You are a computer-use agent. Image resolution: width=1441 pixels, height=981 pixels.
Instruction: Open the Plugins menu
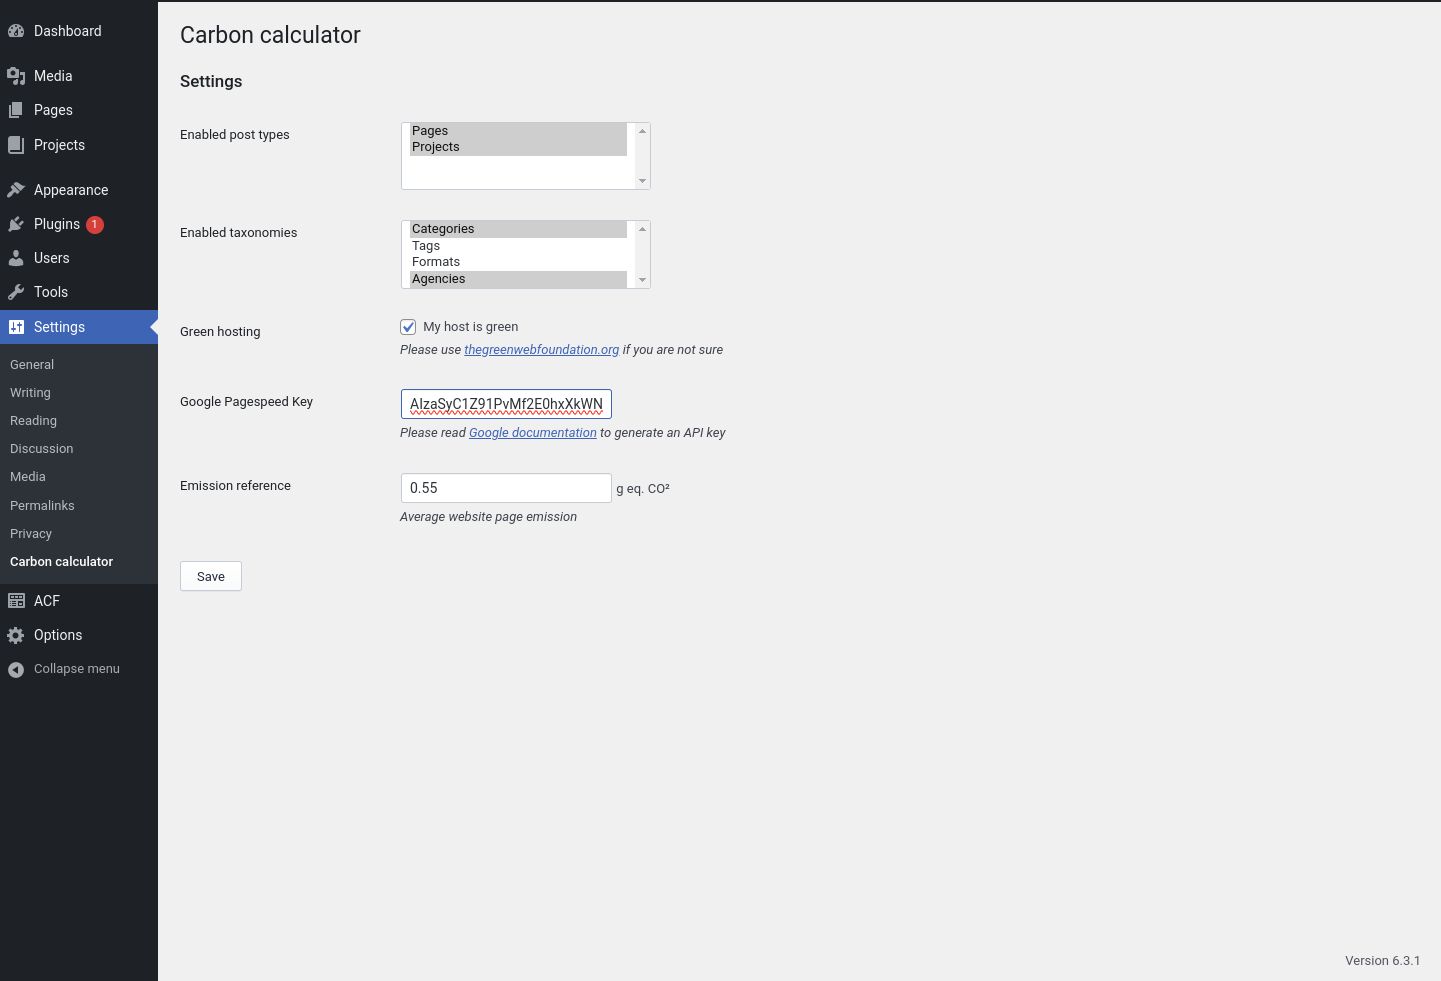(79, 224)
